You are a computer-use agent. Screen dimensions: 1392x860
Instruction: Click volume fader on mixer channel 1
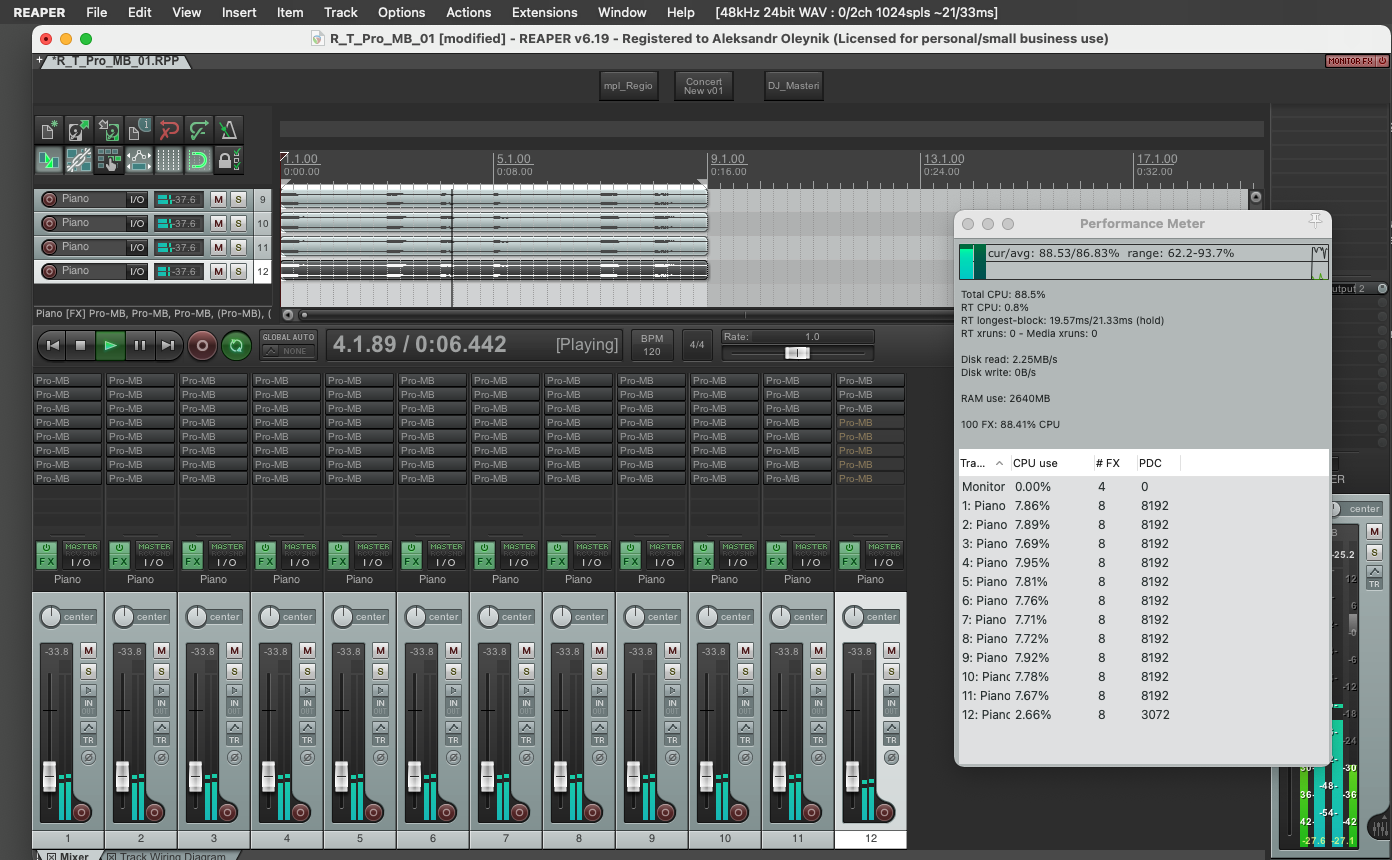[49, 775]
